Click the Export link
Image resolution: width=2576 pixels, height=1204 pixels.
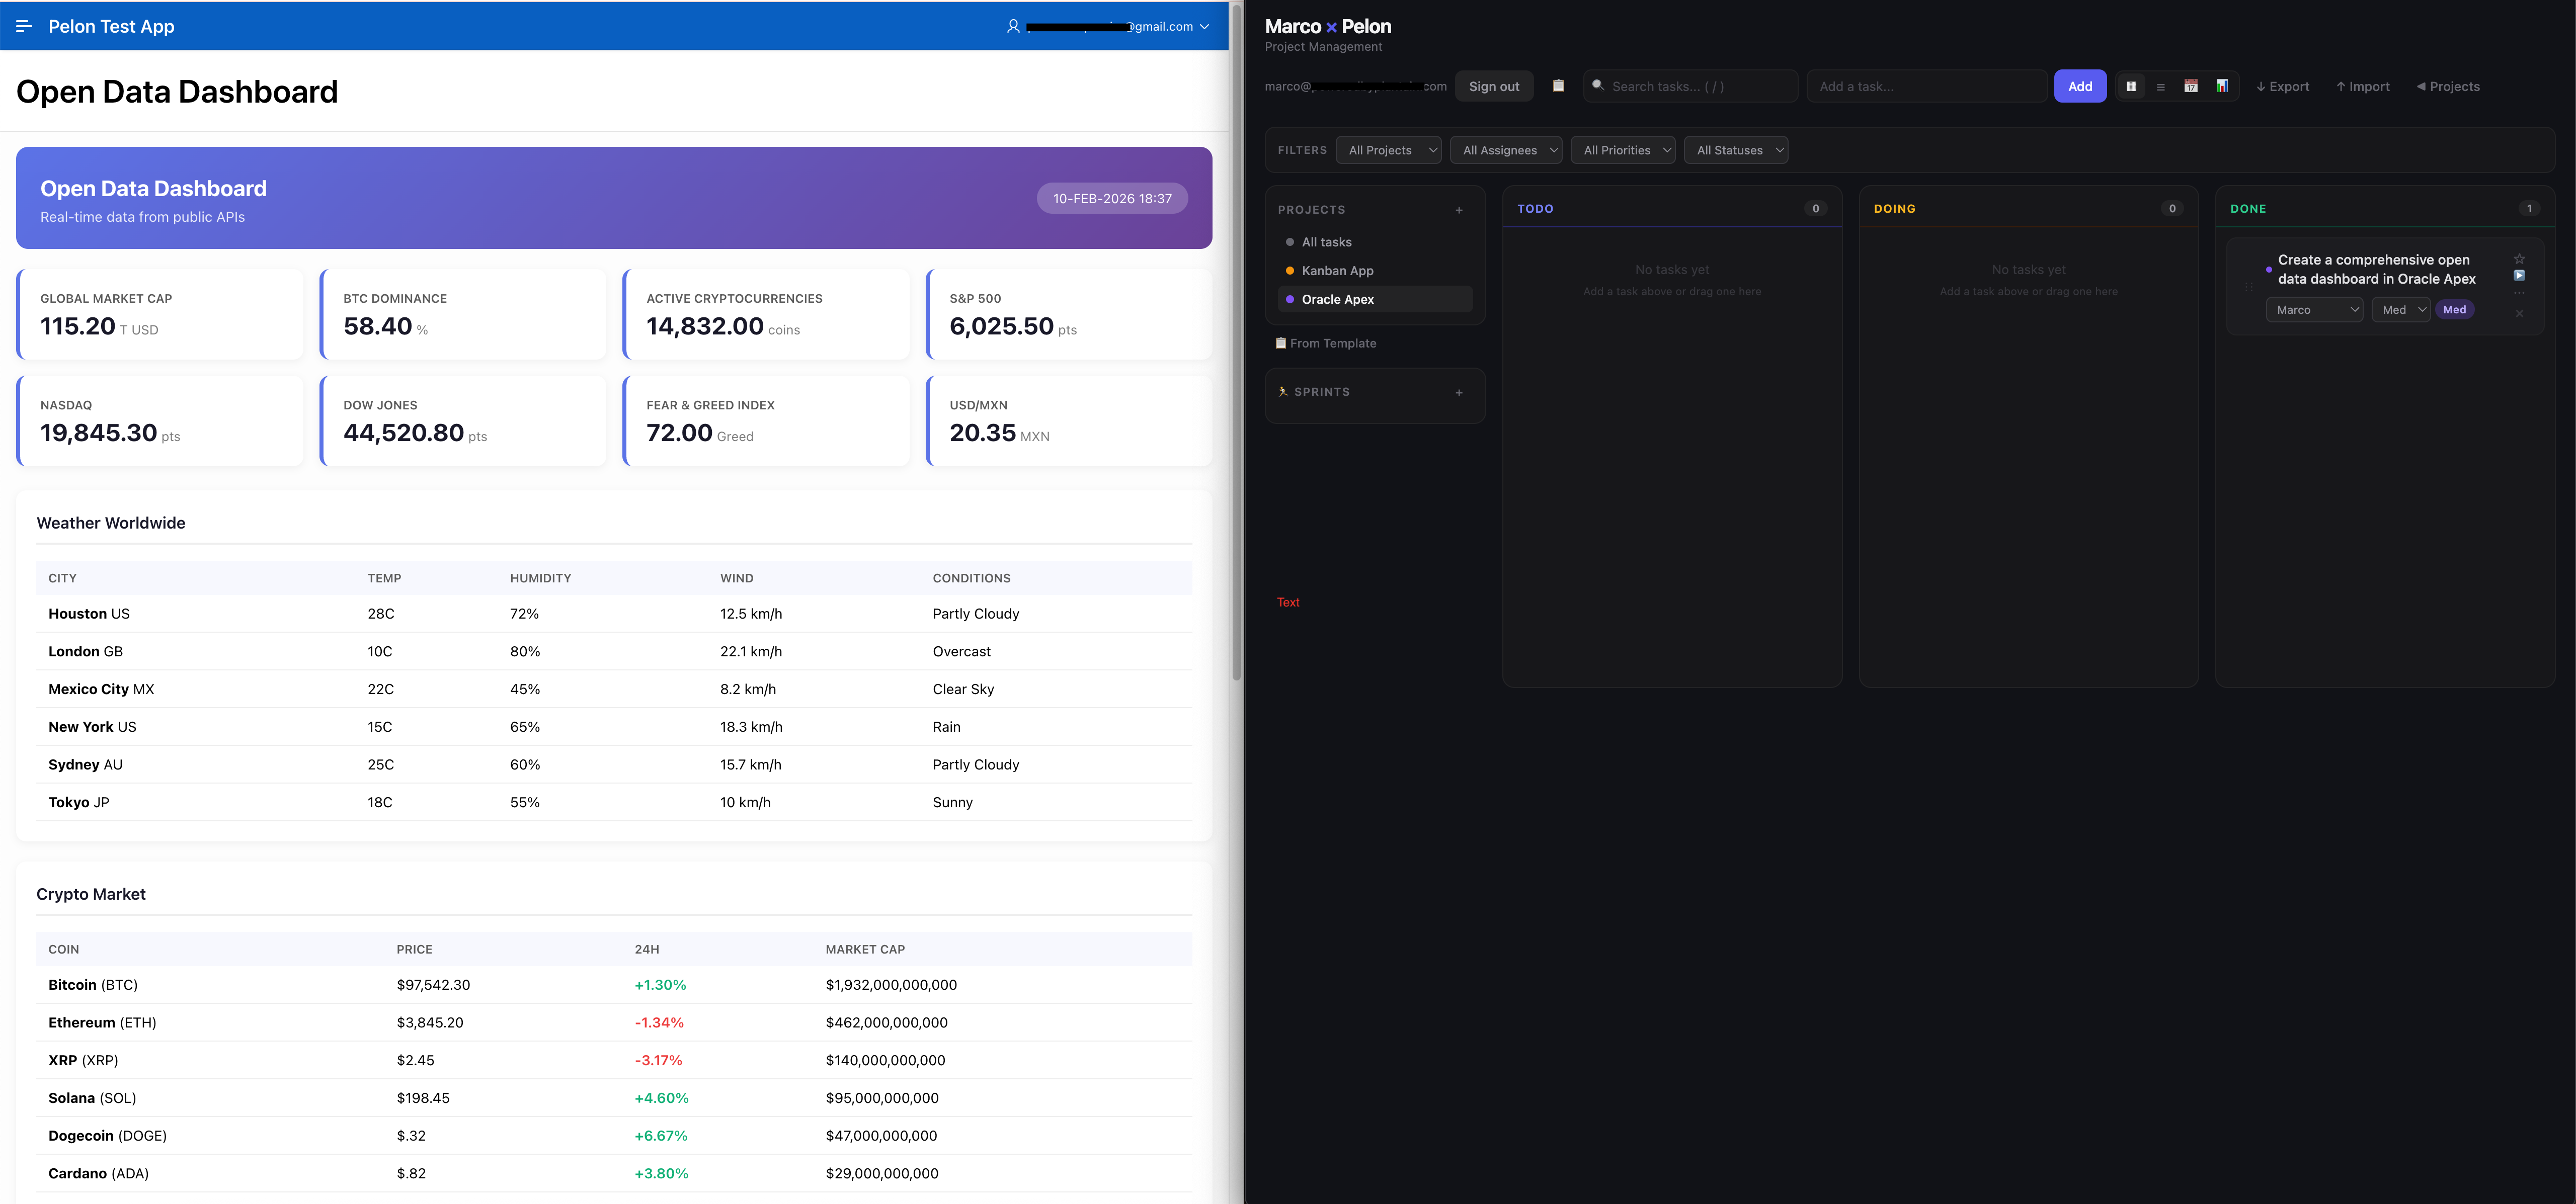pyautogui.click(x=2282, y=87)
